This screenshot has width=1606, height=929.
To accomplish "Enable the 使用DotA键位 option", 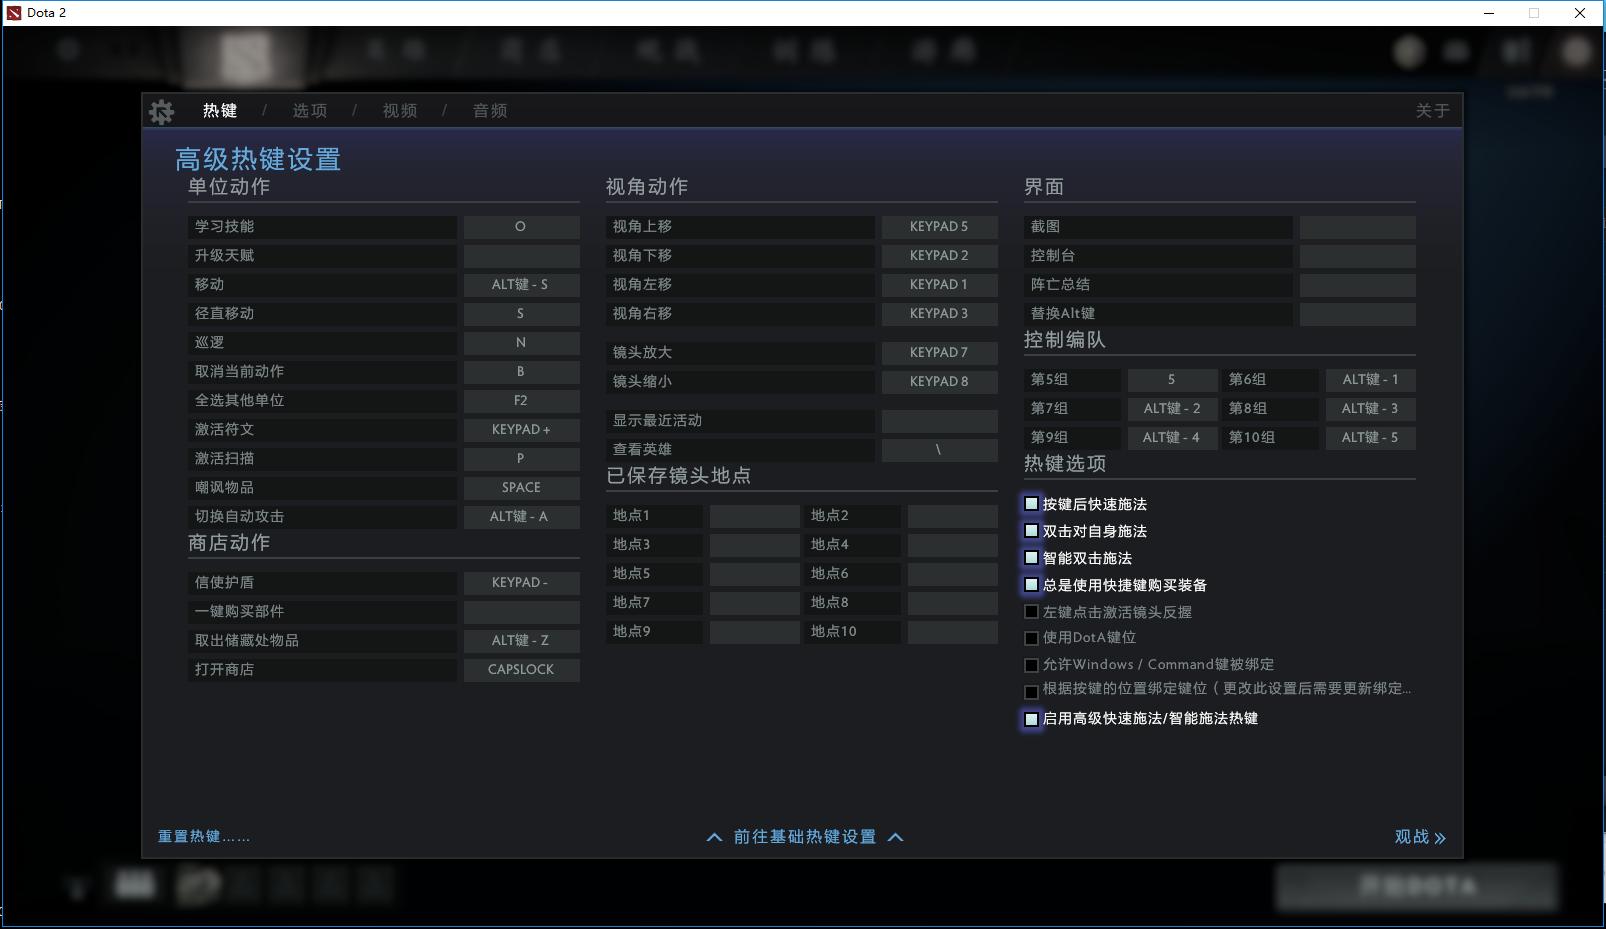I will pyautogui.click(x=1031, y=638).
